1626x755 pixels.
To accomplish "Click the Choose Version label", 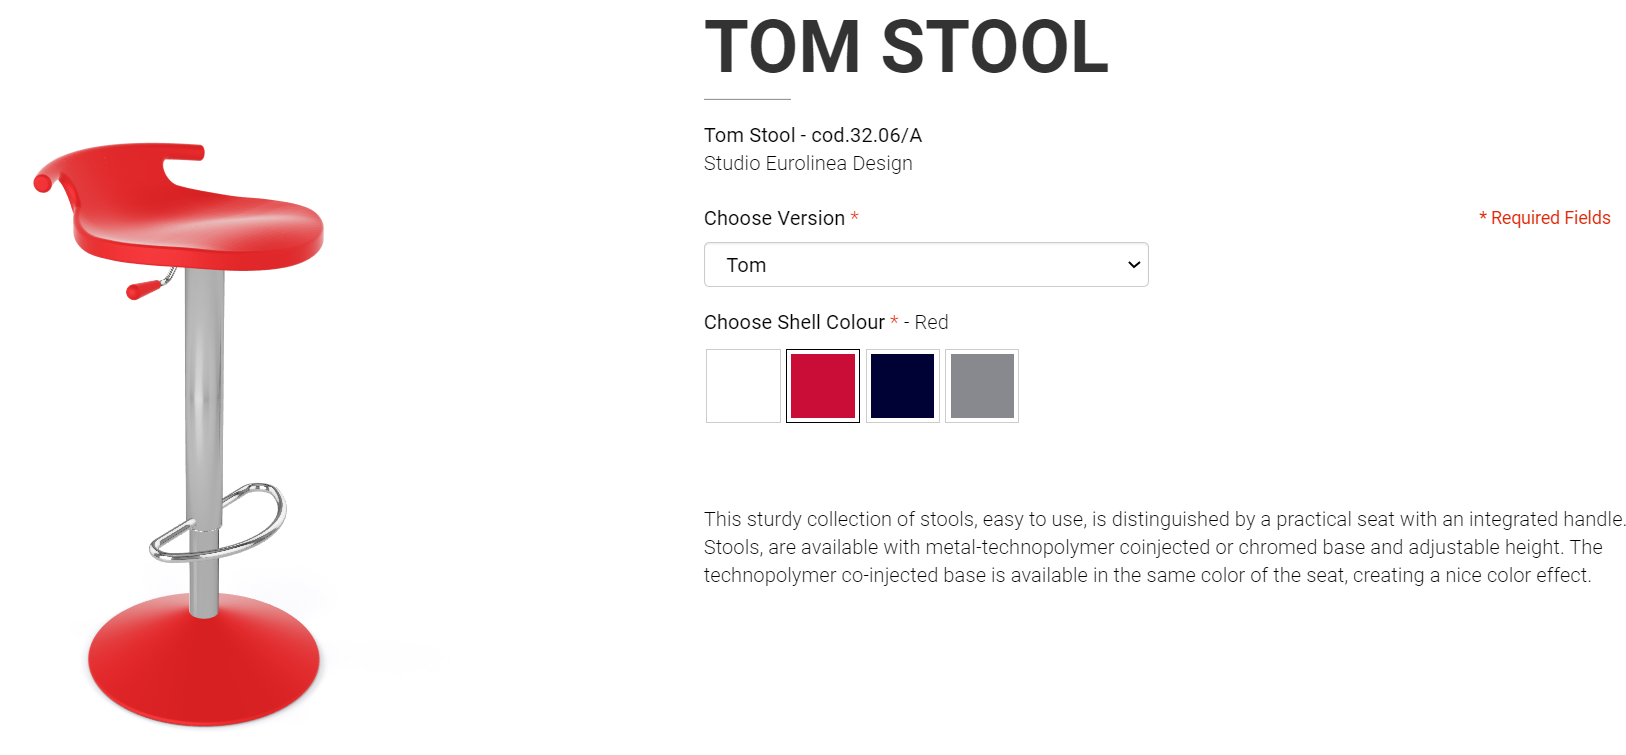I will pyautogui.click(x=774, y=218).
